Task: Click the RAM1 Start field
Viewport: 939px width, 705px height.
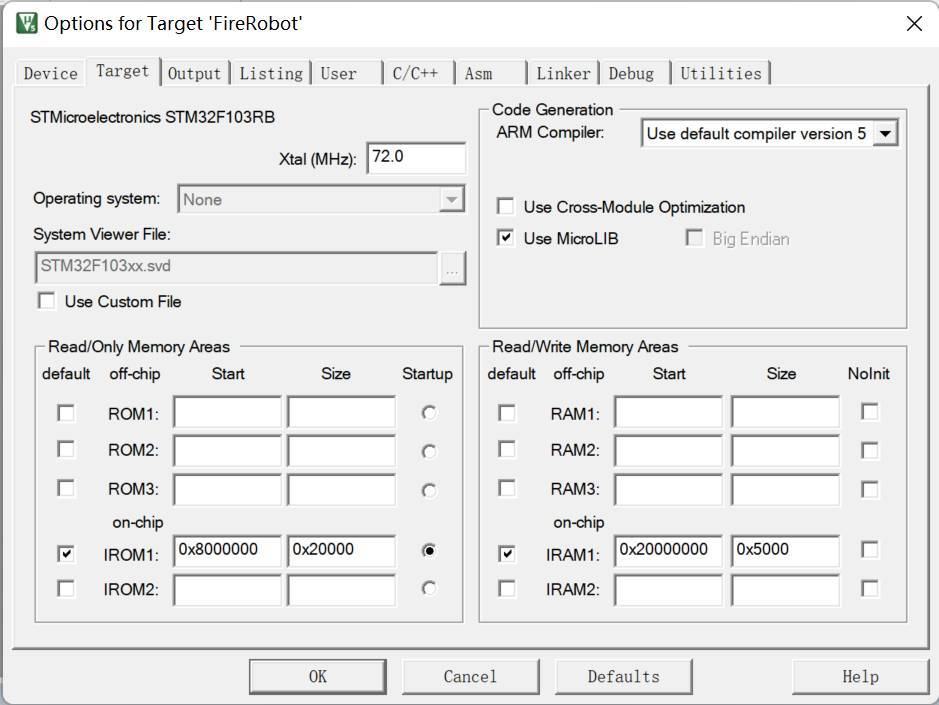Action: pyautogui.click(x=668, y=411)
